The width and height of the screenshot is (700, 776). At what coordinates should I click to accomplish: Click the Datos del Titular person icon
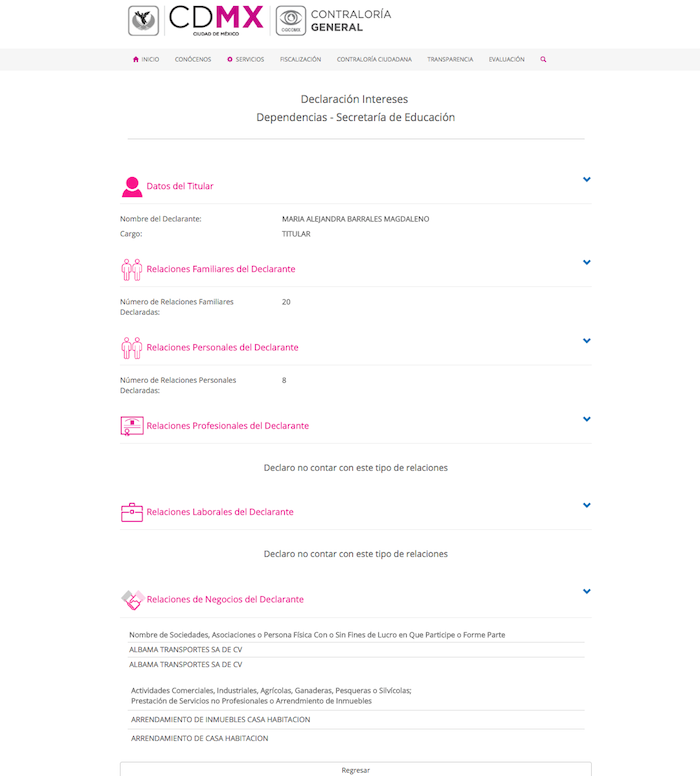(132, 186)
